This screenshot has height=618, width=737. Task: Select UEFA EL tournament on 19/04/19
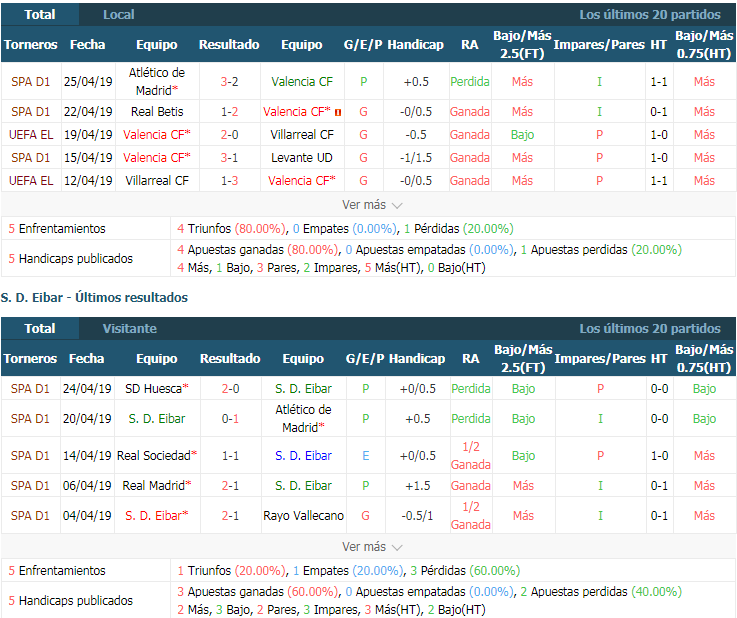(31, 135)
